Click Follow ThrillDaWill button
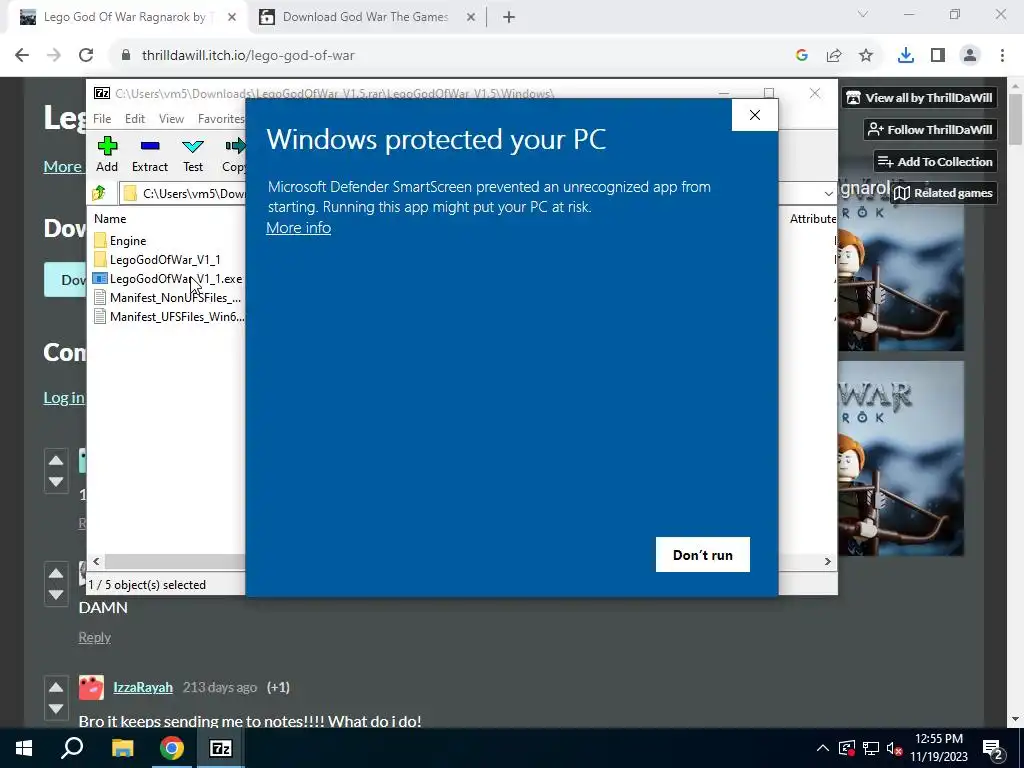 930,130
